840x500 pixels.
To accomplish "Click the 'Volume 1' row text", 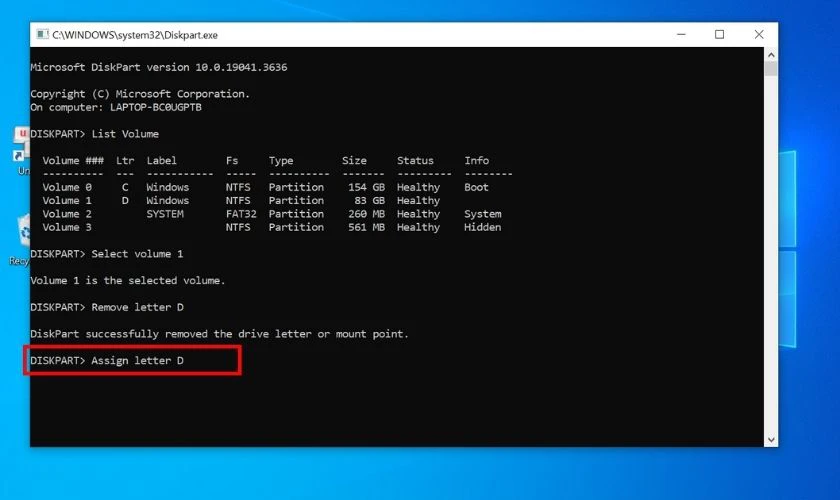I will coord(67,200).
